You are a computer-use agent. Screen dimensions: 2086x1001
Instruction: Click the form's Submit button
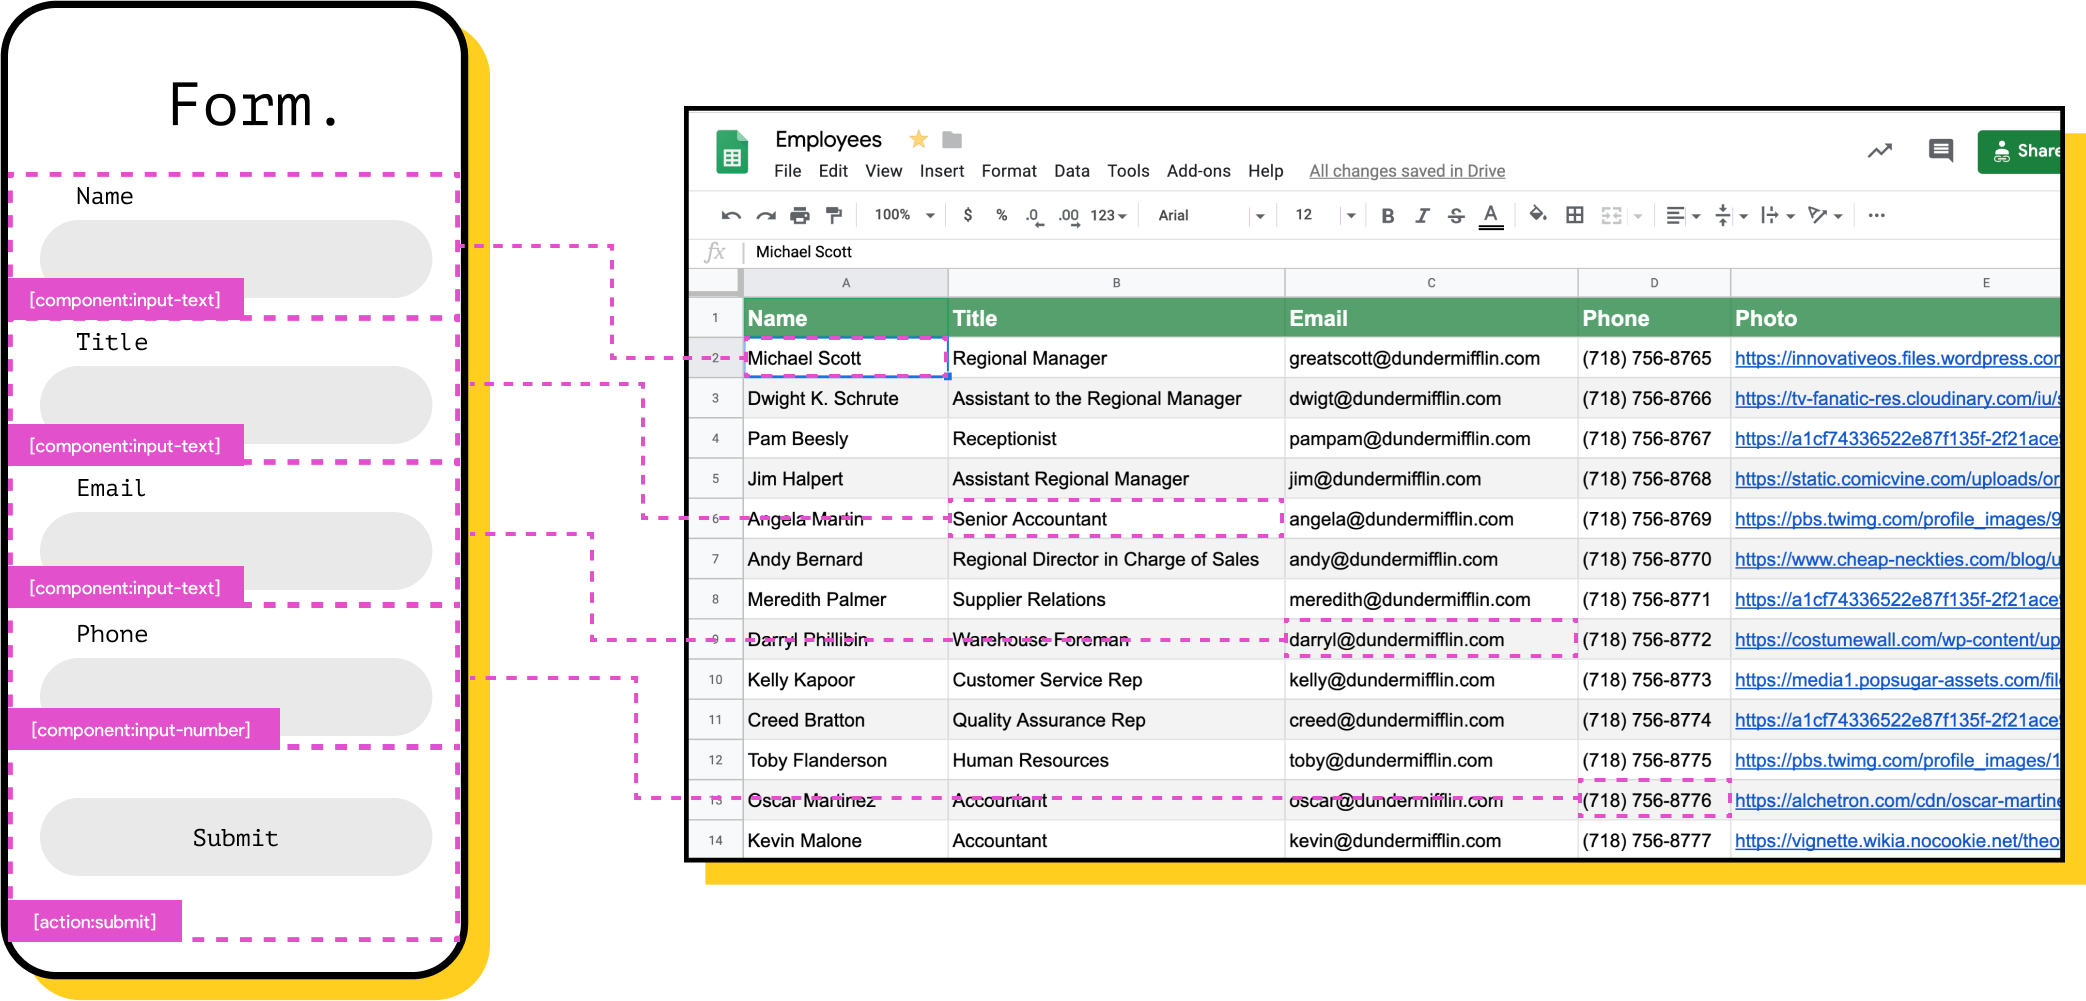click(x=236, y=837)
